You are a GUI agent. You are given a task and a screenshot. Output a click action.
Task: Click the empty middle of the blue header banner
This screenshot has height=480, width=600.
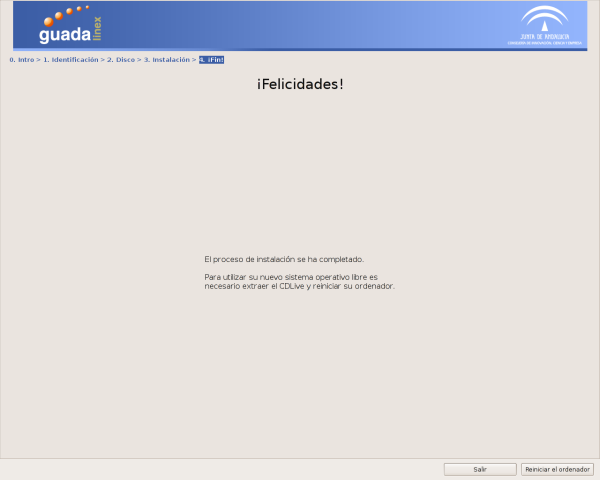[x=300, y=26]
